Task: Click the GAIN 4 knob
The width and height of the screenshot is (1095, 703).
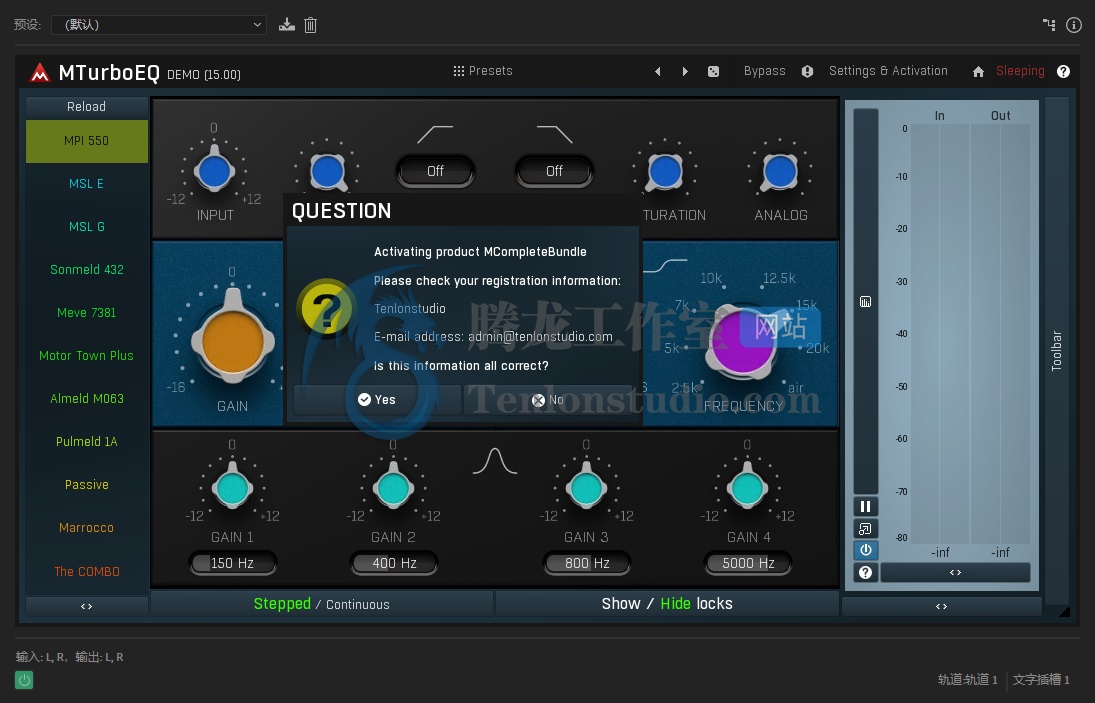Action: coord(747,488)
